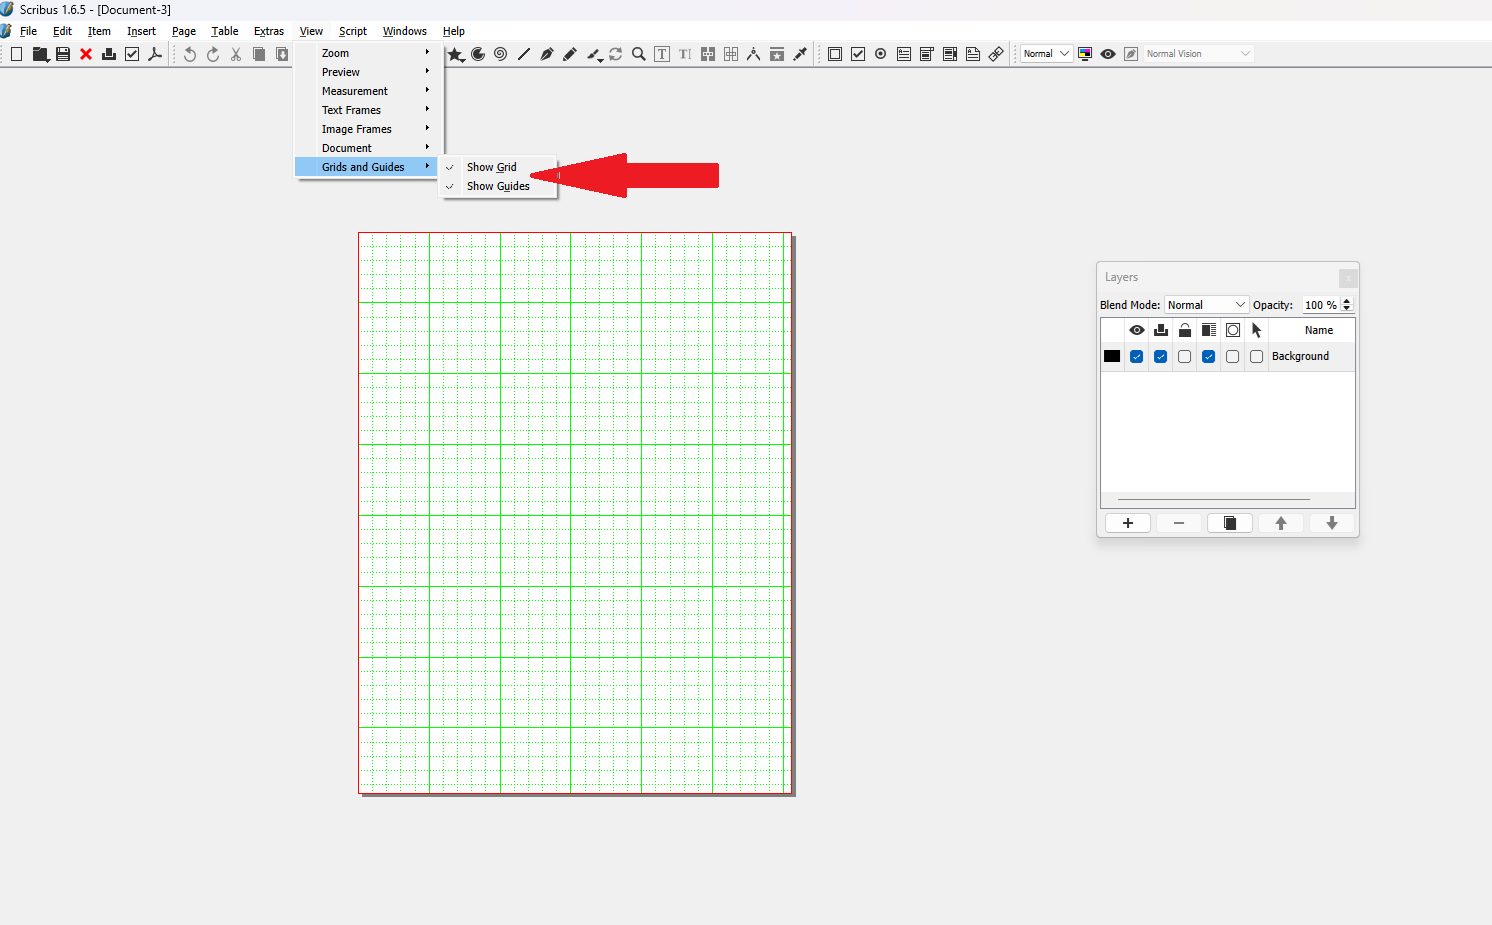Click the red X Close document icon

point(86,54)
